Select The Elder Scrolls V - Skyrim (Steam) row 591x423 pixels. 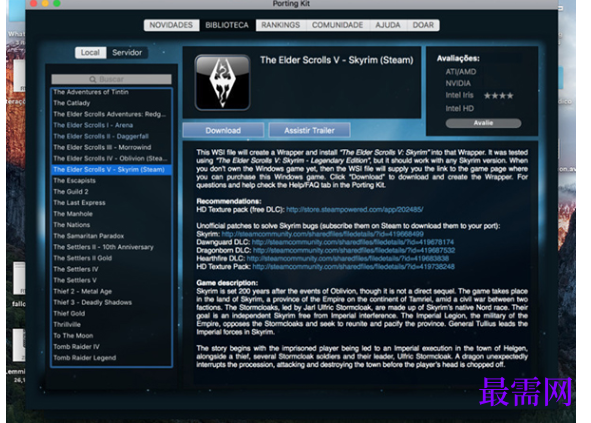112,170
